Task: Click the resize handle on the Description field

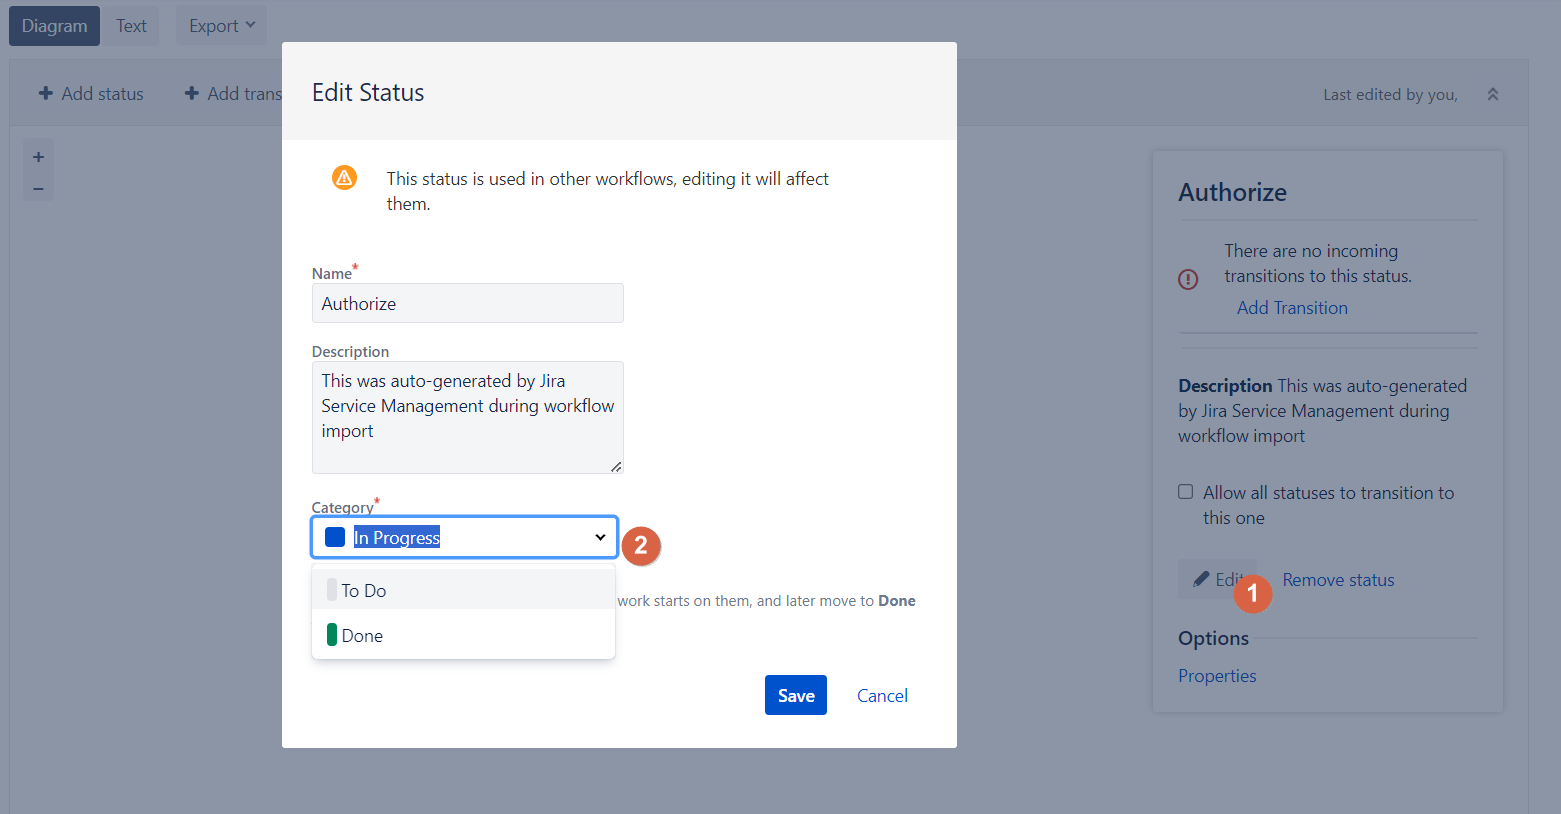Action: [618, 467]
